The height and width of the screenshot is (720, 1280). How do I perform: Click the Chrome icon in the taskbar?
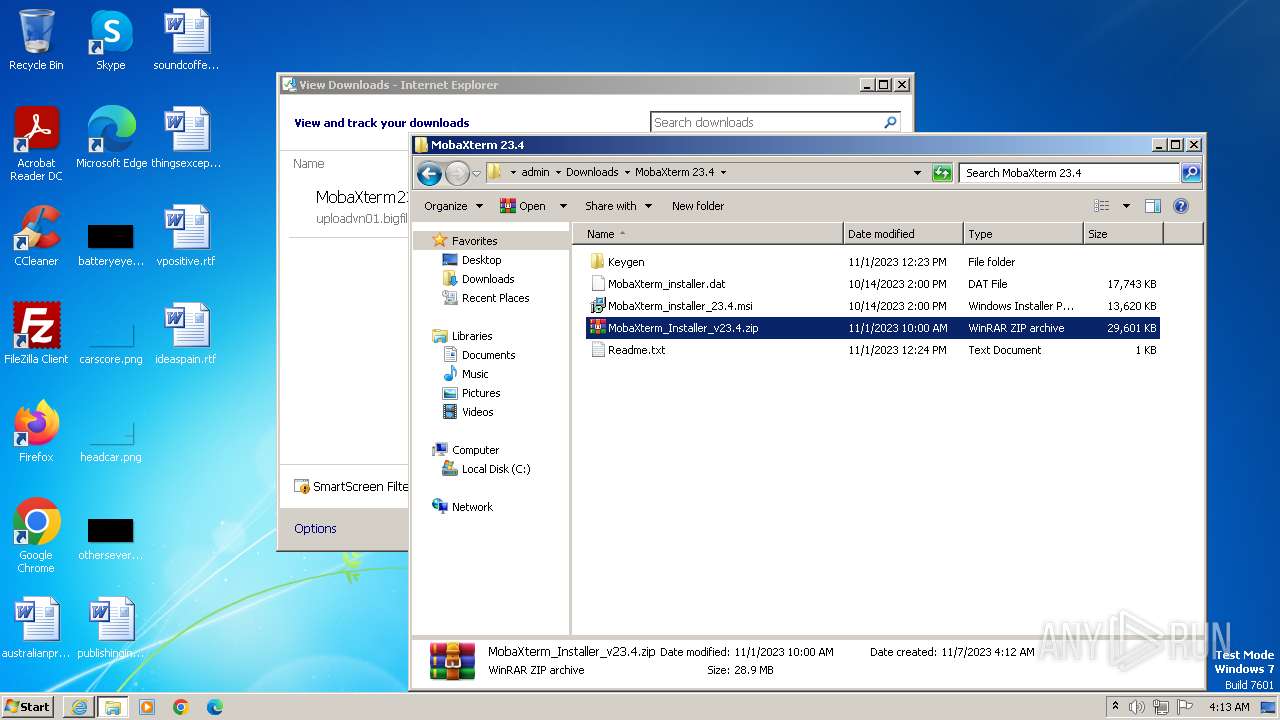tap(180, 707)
